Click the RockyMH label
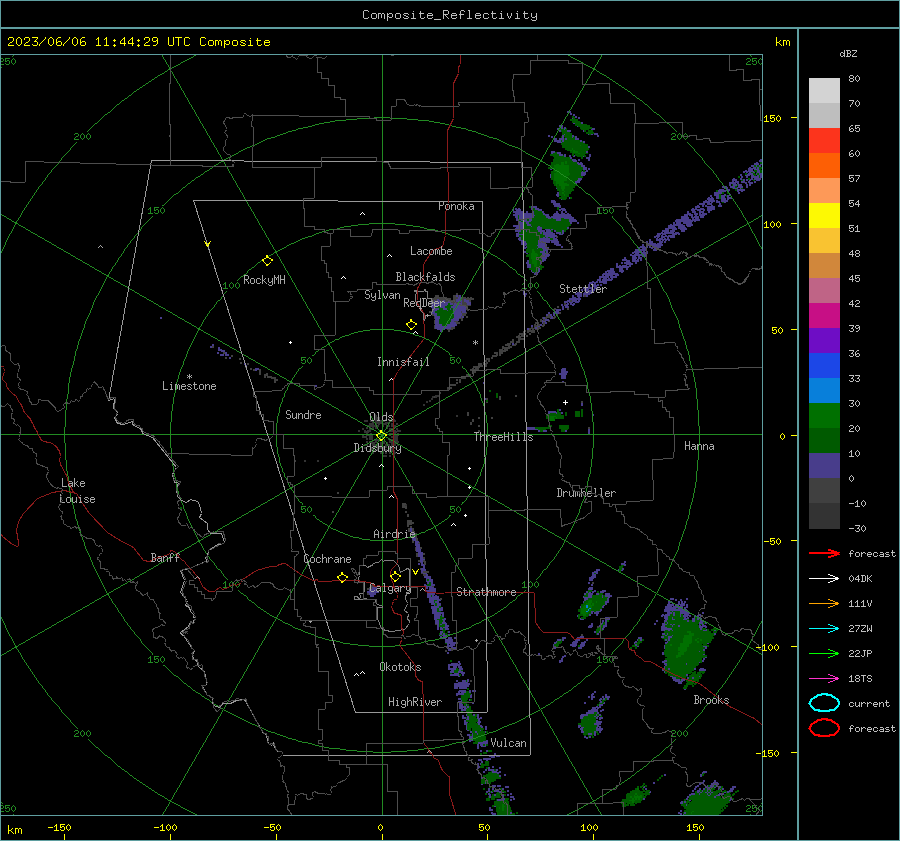Image resolution: width=900 pixels, height=841 pixels. (264, 280)
